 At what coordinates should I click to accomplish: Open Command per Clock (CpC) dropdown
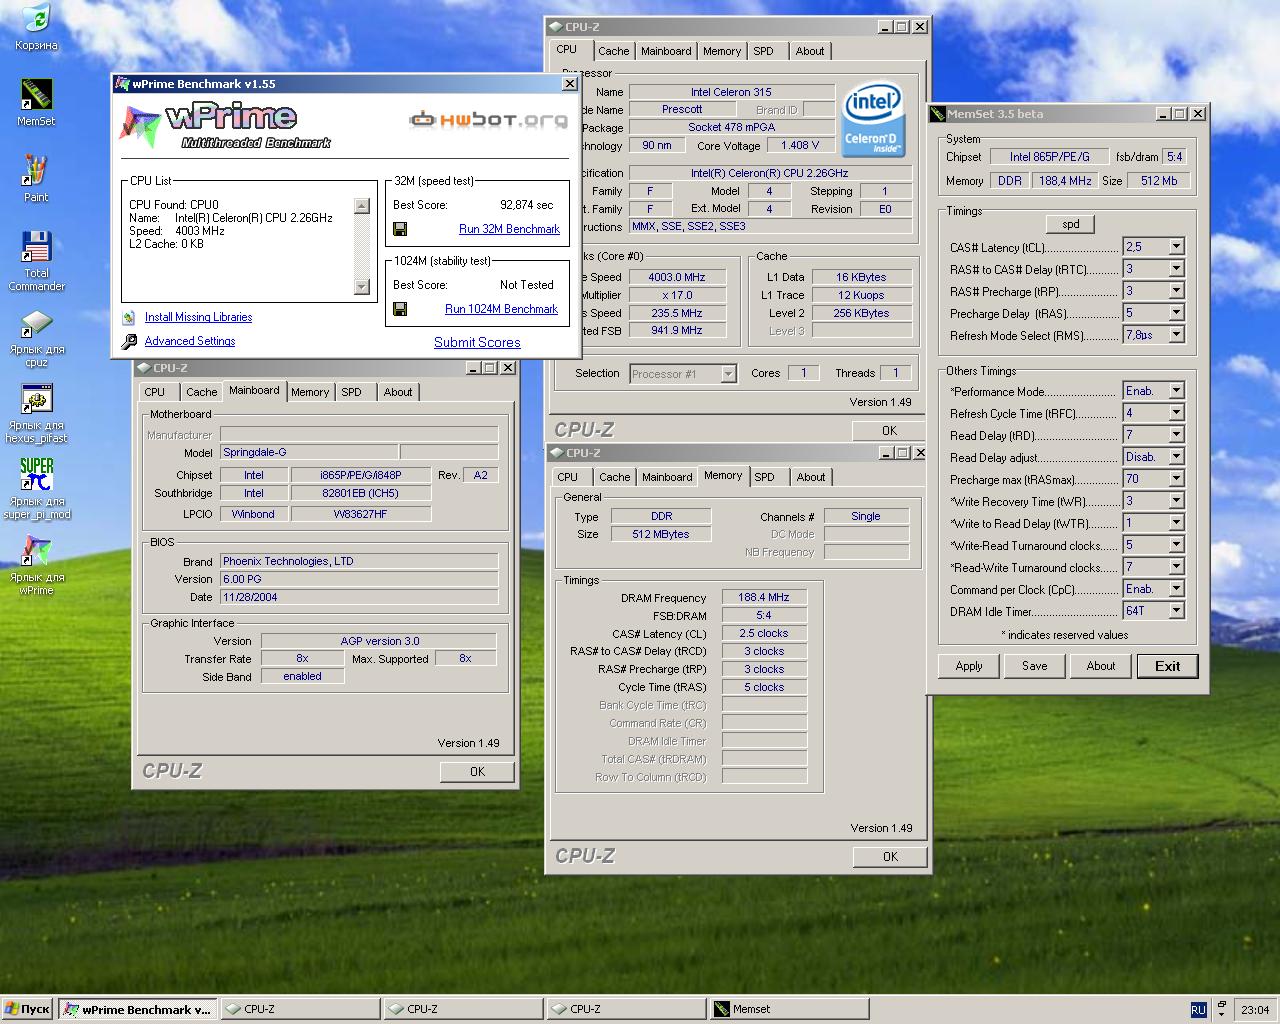click(1176, 588)
